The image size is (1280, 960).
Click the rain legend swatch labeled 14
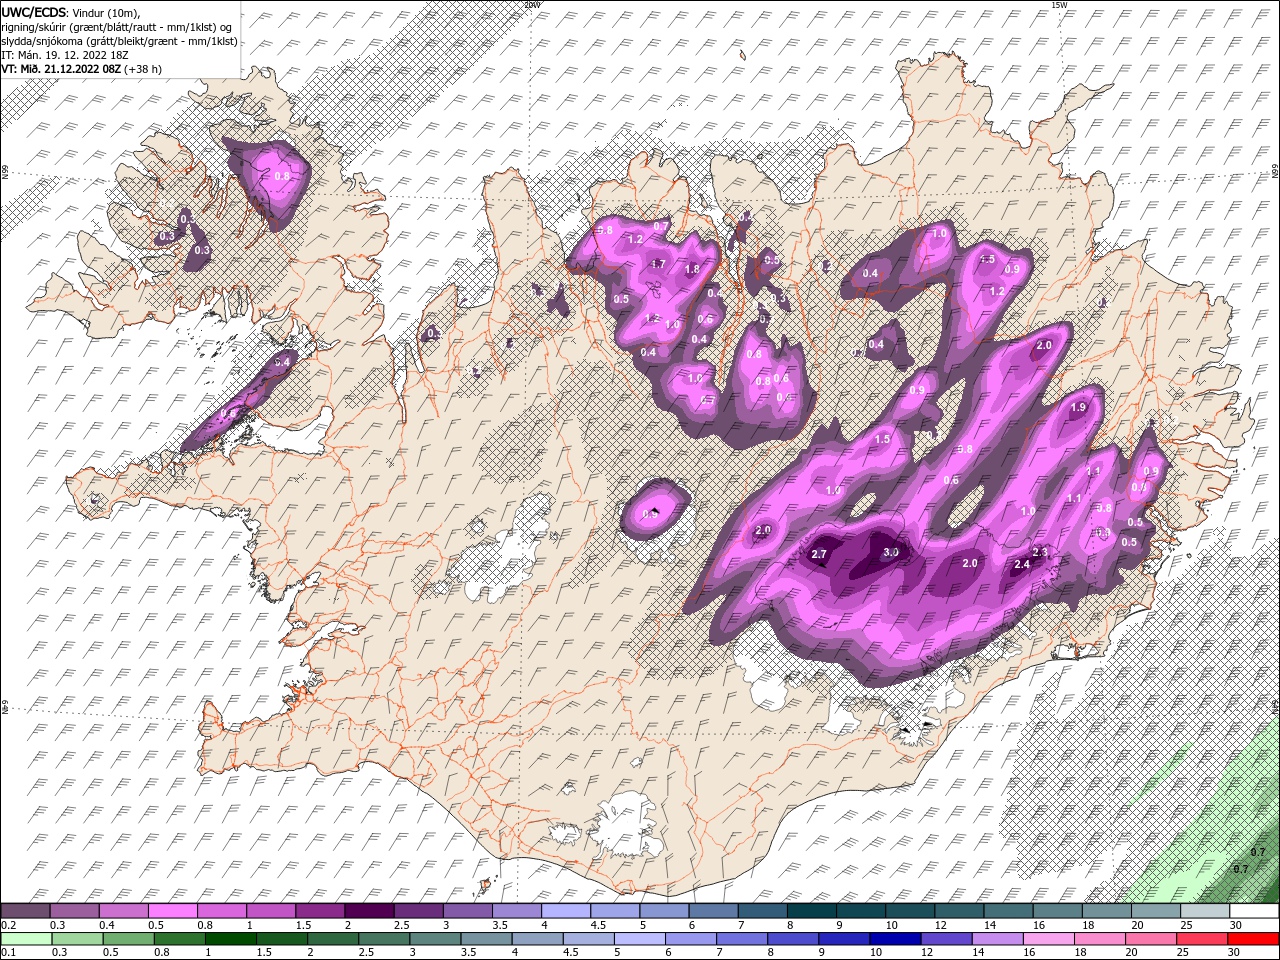coord(997,939)
